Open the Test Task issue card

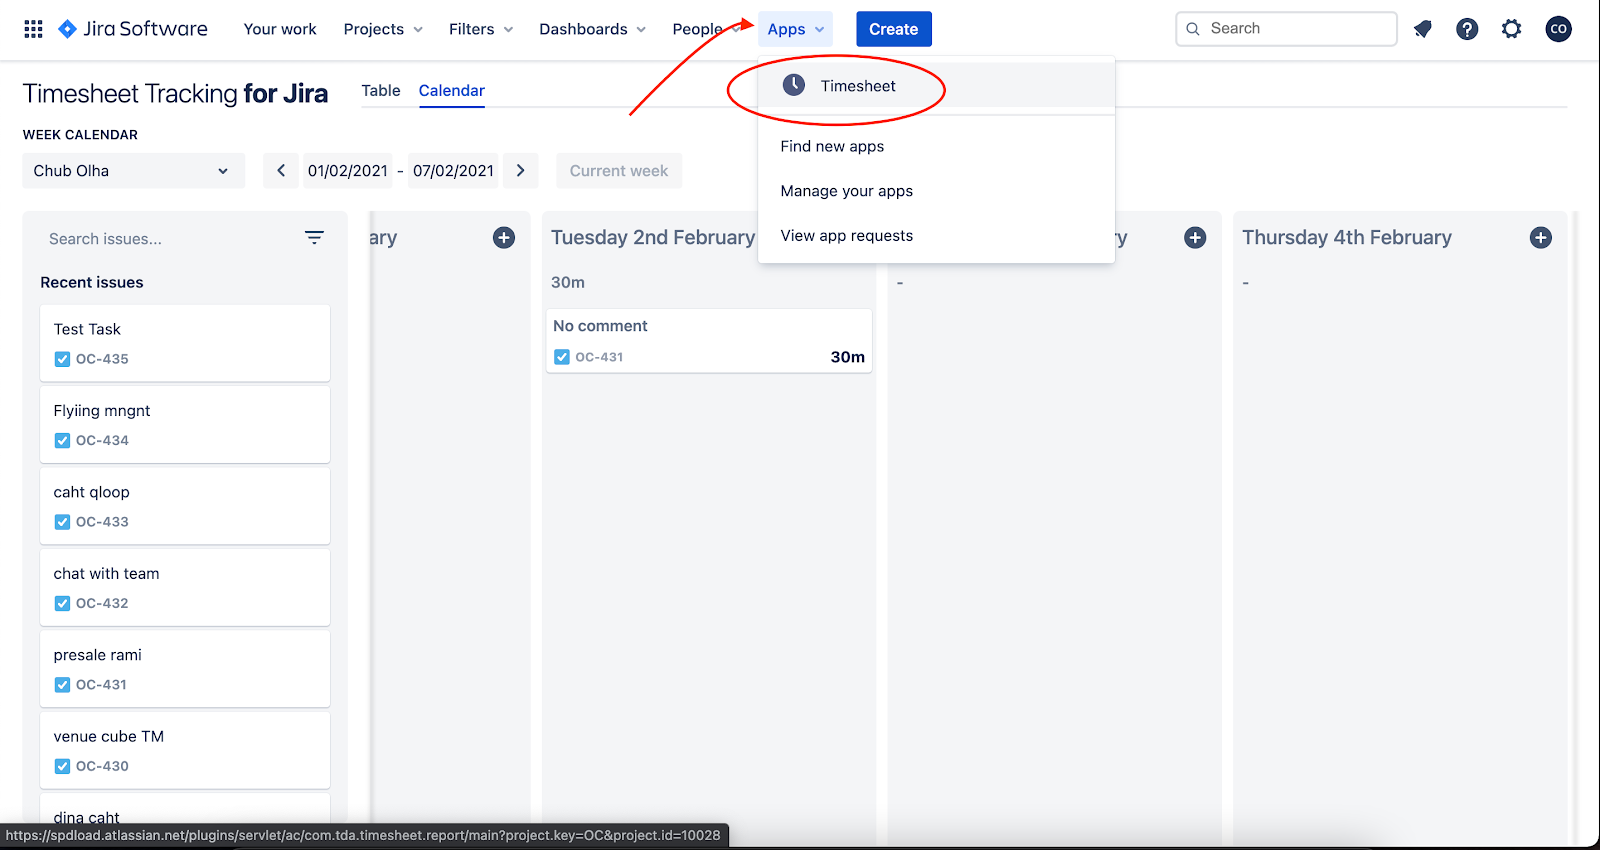[185, 343]
